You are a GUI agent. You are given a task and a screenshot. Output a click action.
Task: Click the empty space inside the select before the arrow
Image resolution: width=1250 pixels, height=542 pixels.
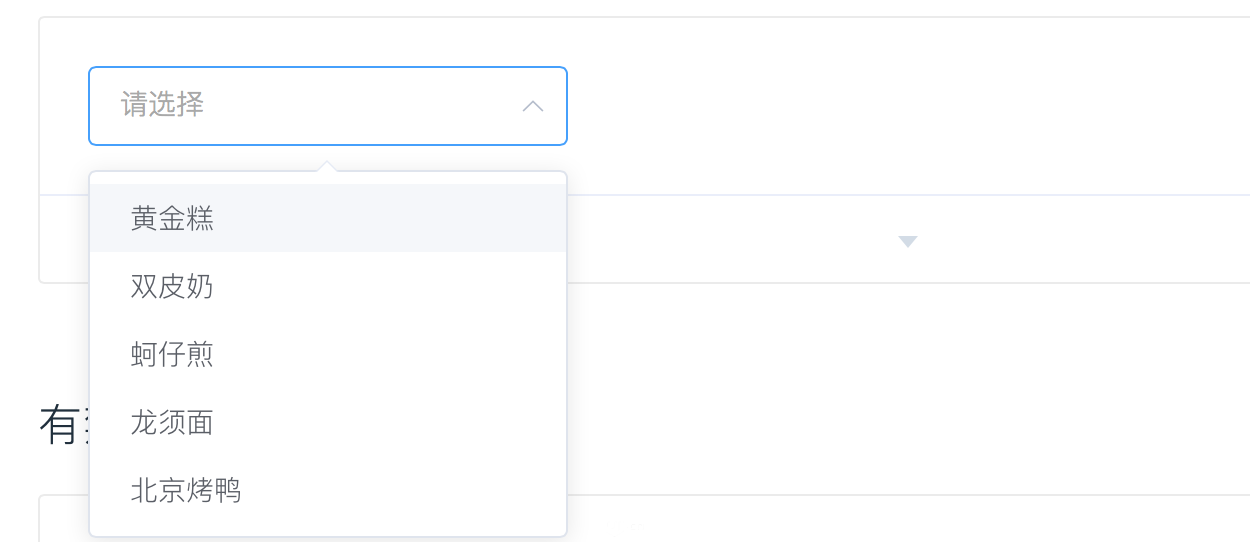tap(360, 106)
